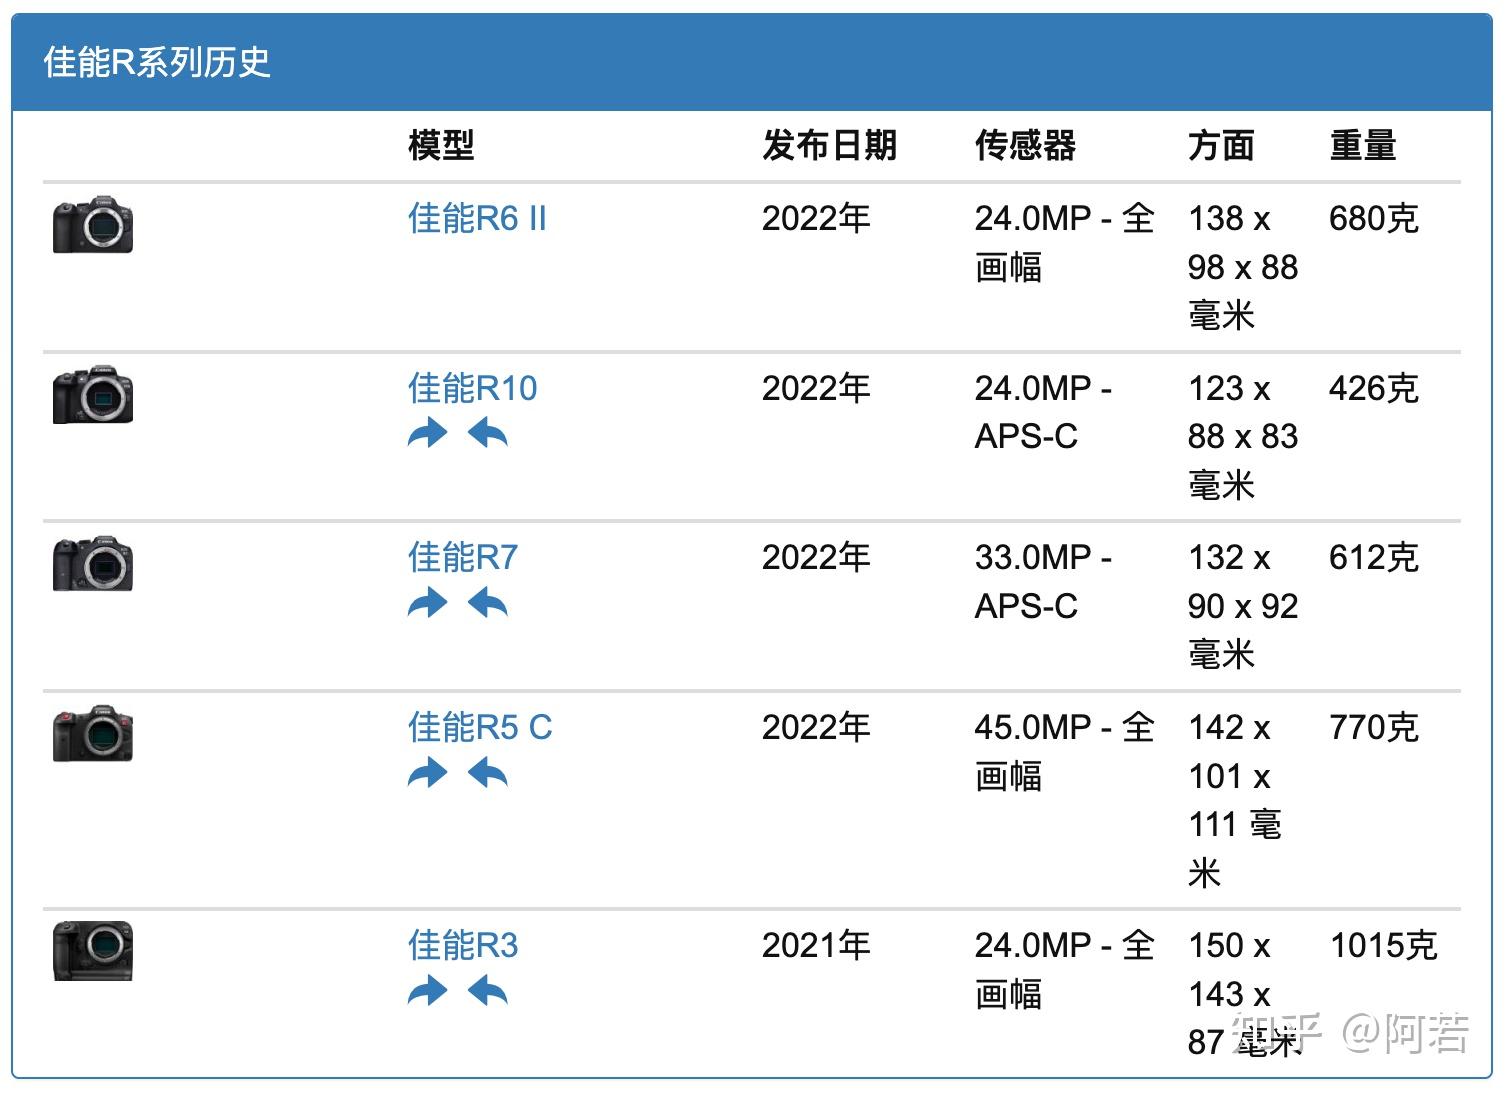Select the 770克 weight cell
The width and height of the screenshot is (1508, 1096).
pos(1374,727)
